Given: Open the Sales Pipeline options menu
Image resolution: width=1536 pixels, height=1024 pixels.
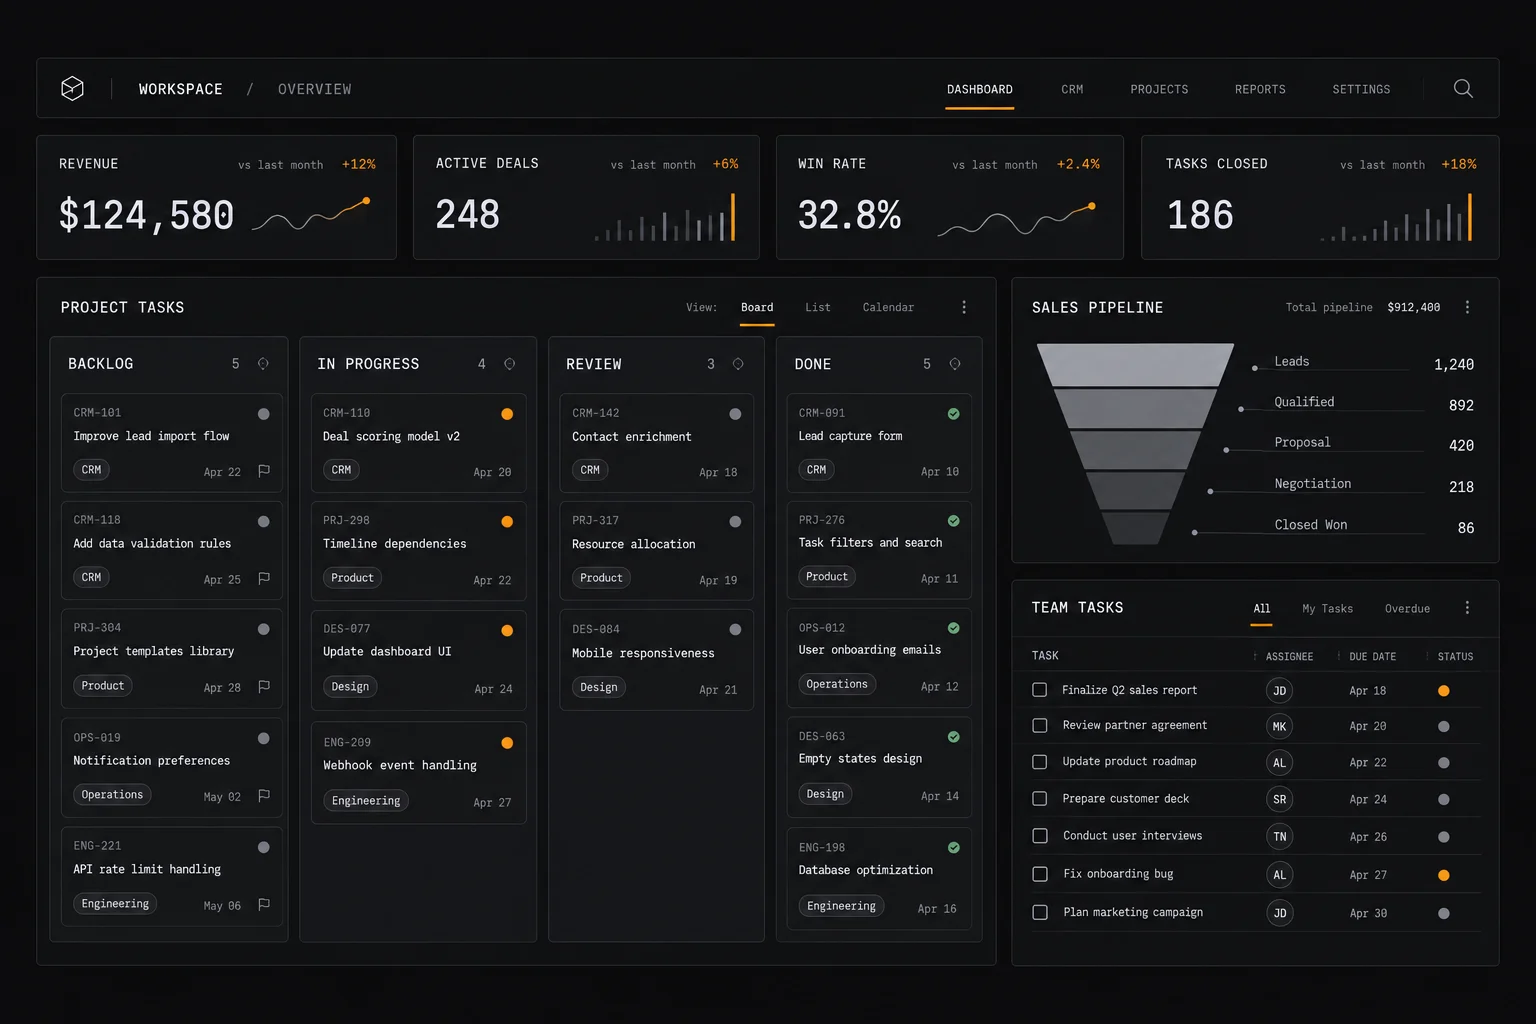Looking at the screenshot, I should point(1467,308).
